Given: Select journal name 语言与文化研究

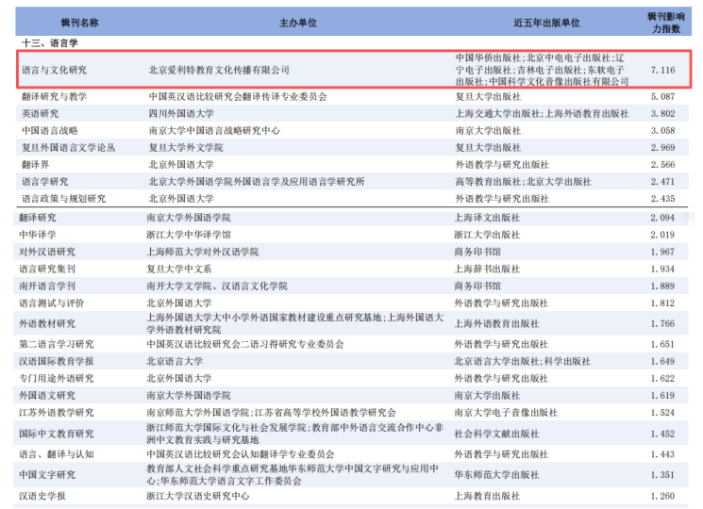Looking at the screenshot, I should [x=54, y=70].
